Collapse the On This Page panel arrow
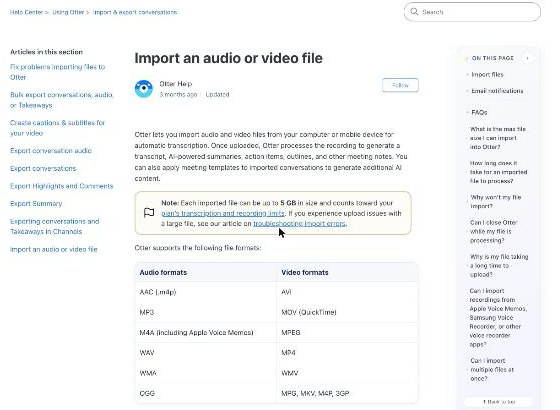 point(528,58)
